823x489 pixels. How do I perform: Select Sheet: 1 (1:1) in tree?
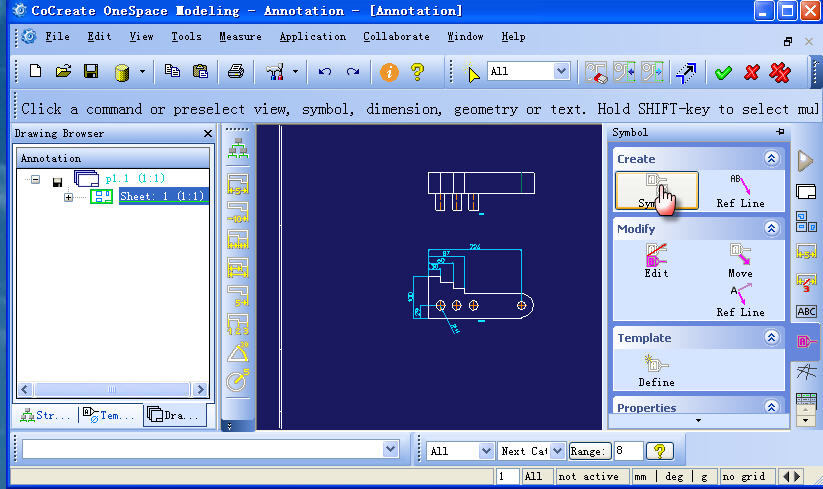pyautogui.click(x=162, y=196)
